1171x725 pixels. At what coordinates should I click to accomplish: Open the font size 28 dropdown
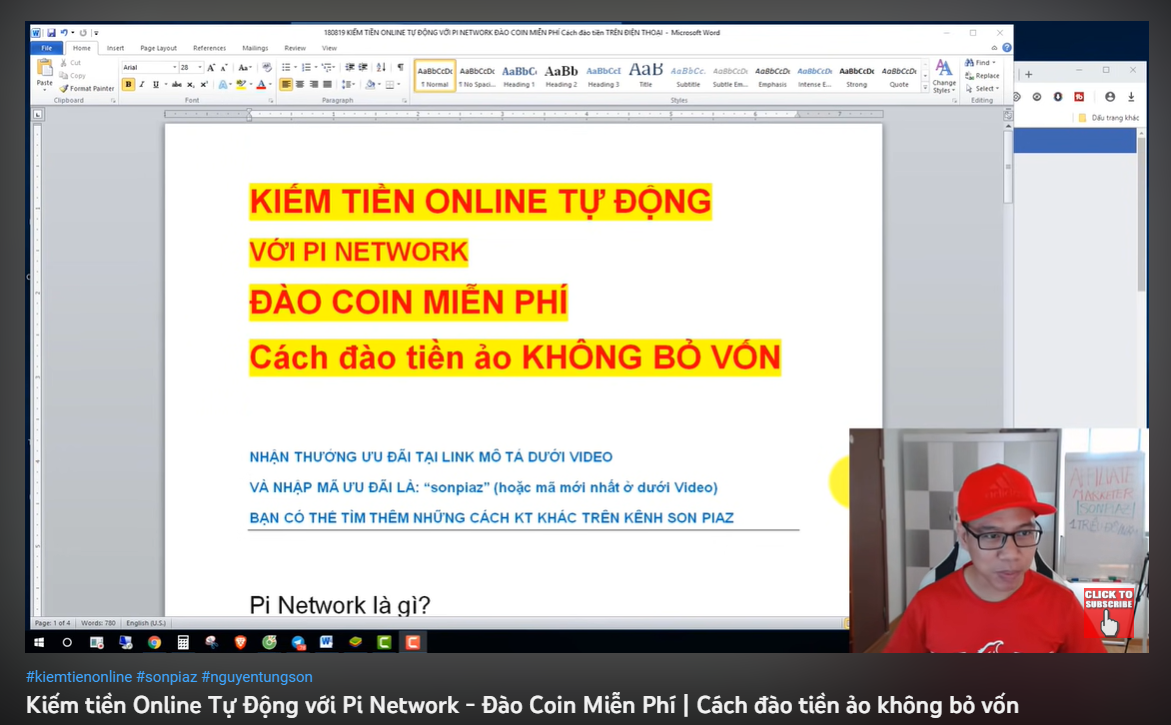199,67
